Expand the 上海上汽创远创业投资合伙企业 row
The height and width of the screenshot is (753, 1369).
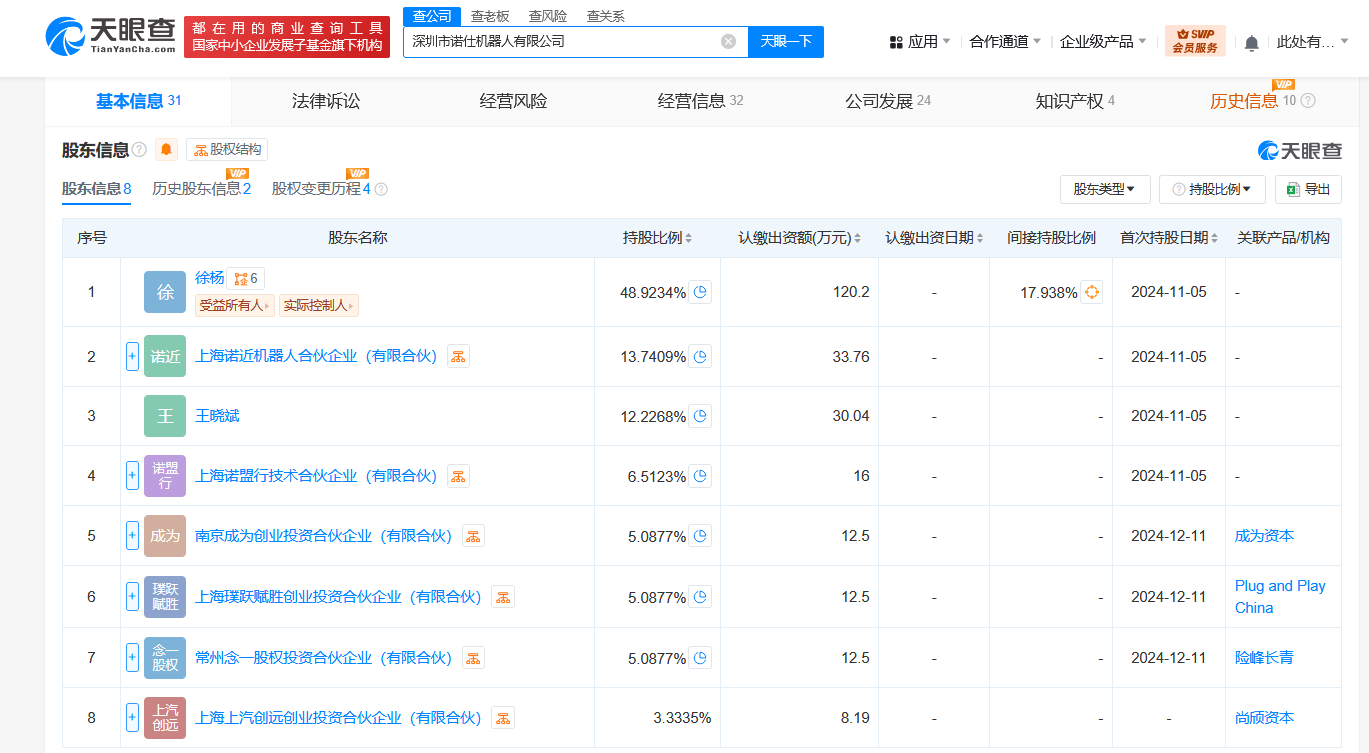click(x=132, y=717)
